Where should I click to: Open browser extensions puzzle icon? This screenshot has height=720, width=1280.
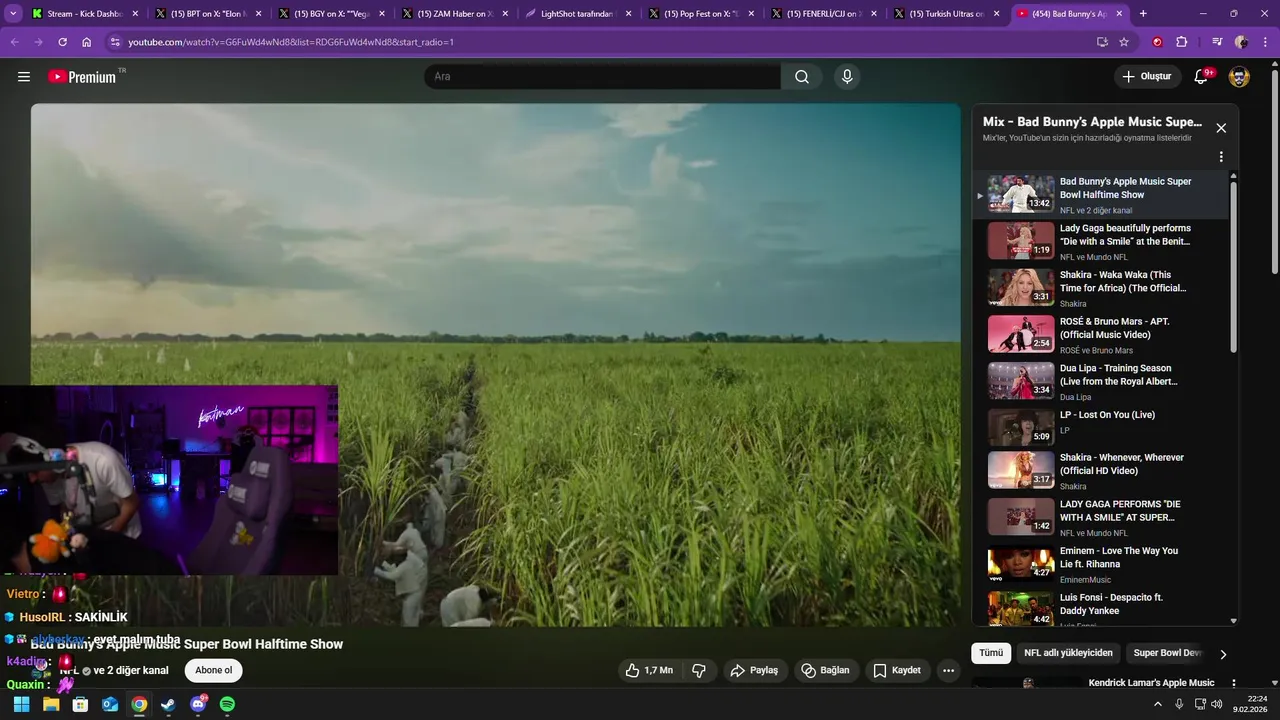pyautogui.click(x=1182, y=42)
